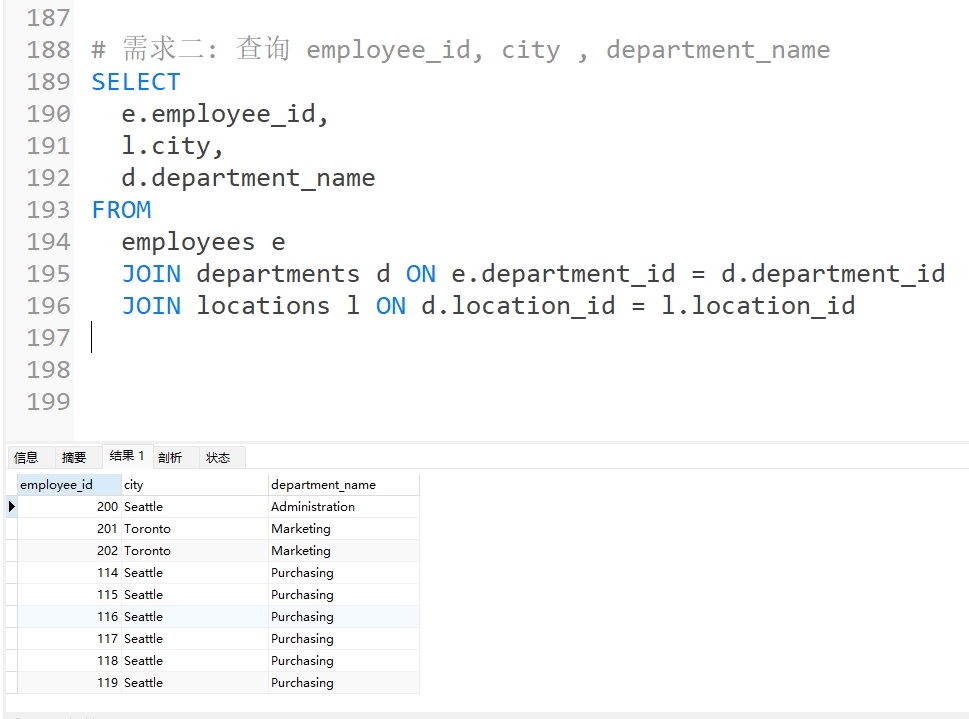This screenshot has width=969, height=719.
Task: Open the 状态 tab
Action: click(218, 457)
